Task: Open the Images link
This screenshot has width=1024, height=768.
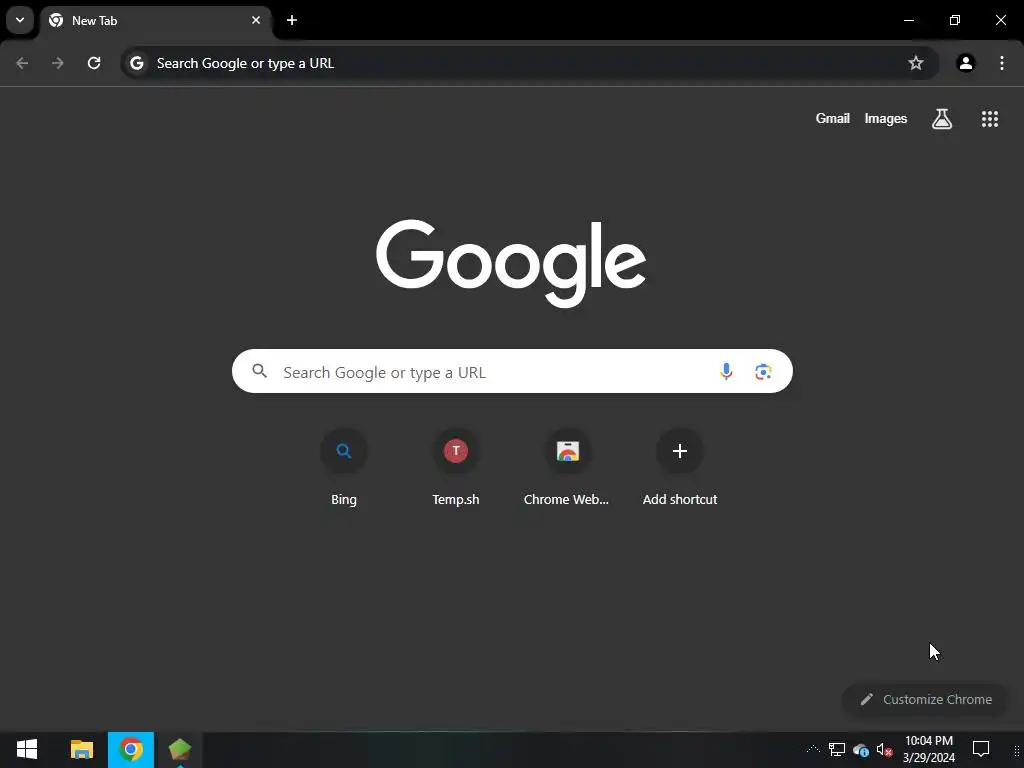Action: pyautogui.click(x=886, y=118)
